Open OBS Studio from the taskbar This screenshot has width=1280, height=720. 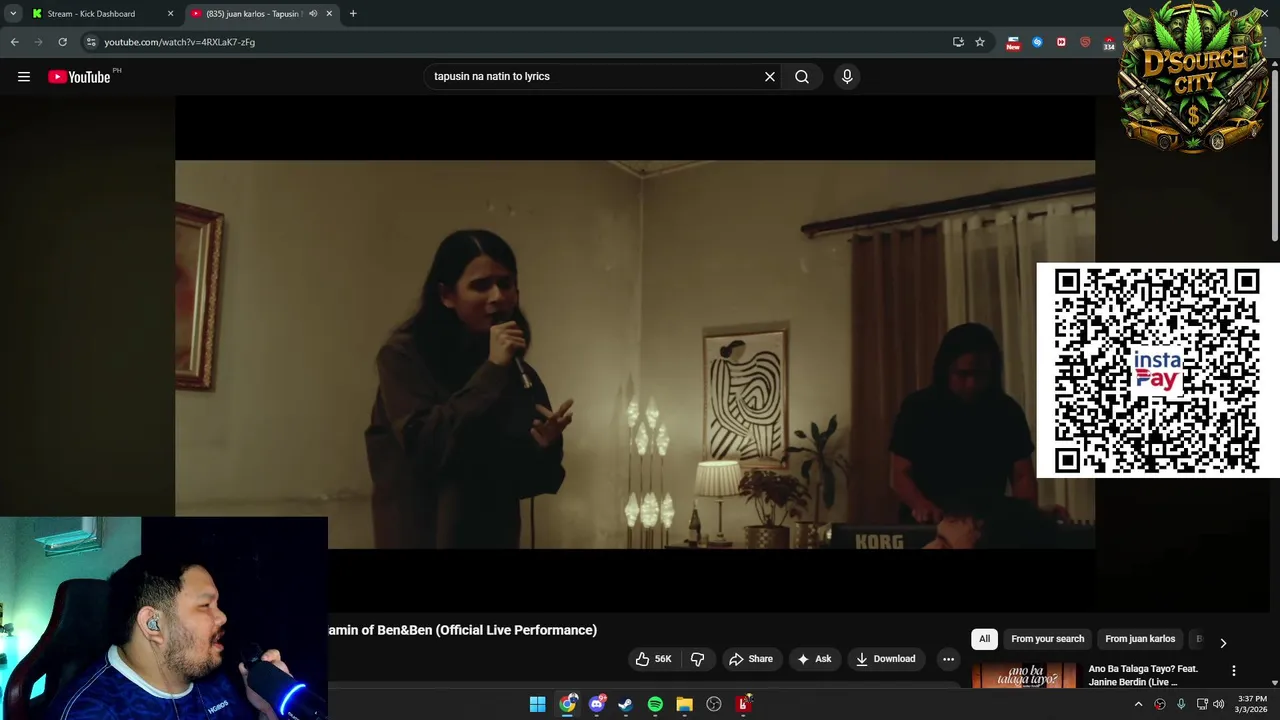tap(714, 704)
